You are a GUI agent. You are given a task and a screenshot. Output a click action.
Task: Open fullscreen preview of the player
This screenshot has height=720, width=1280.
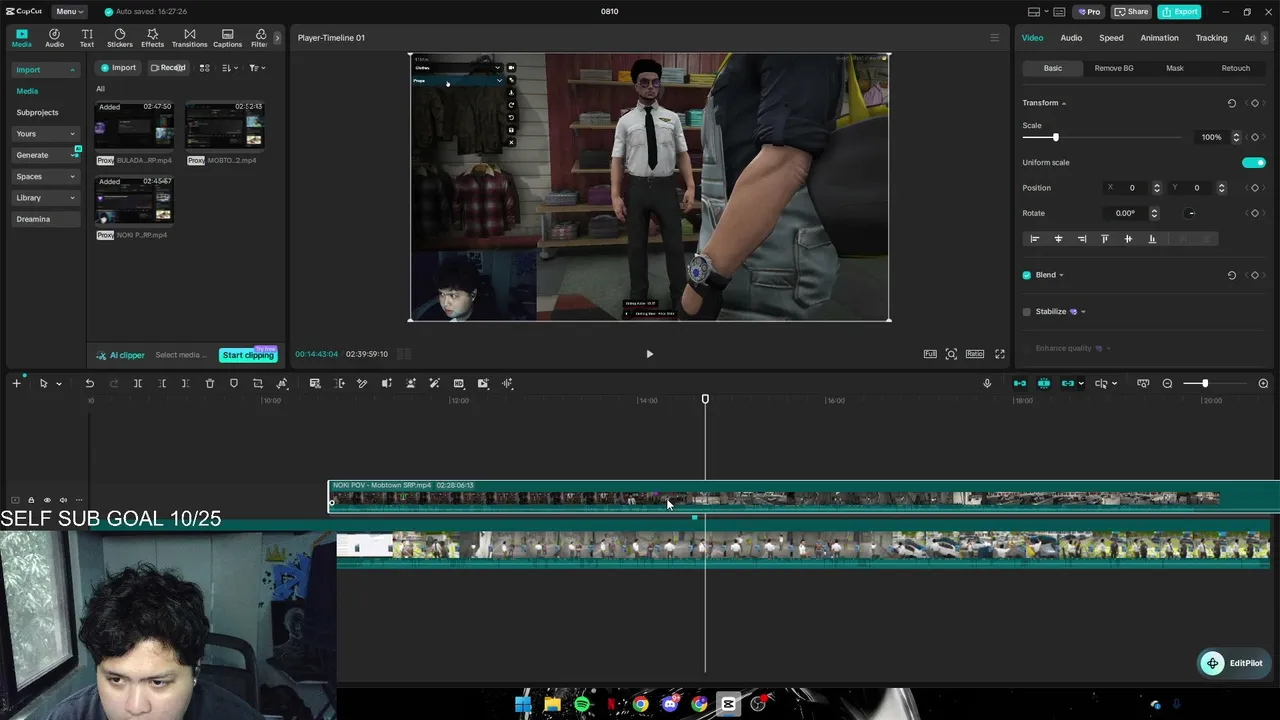(x=999, y=354)
